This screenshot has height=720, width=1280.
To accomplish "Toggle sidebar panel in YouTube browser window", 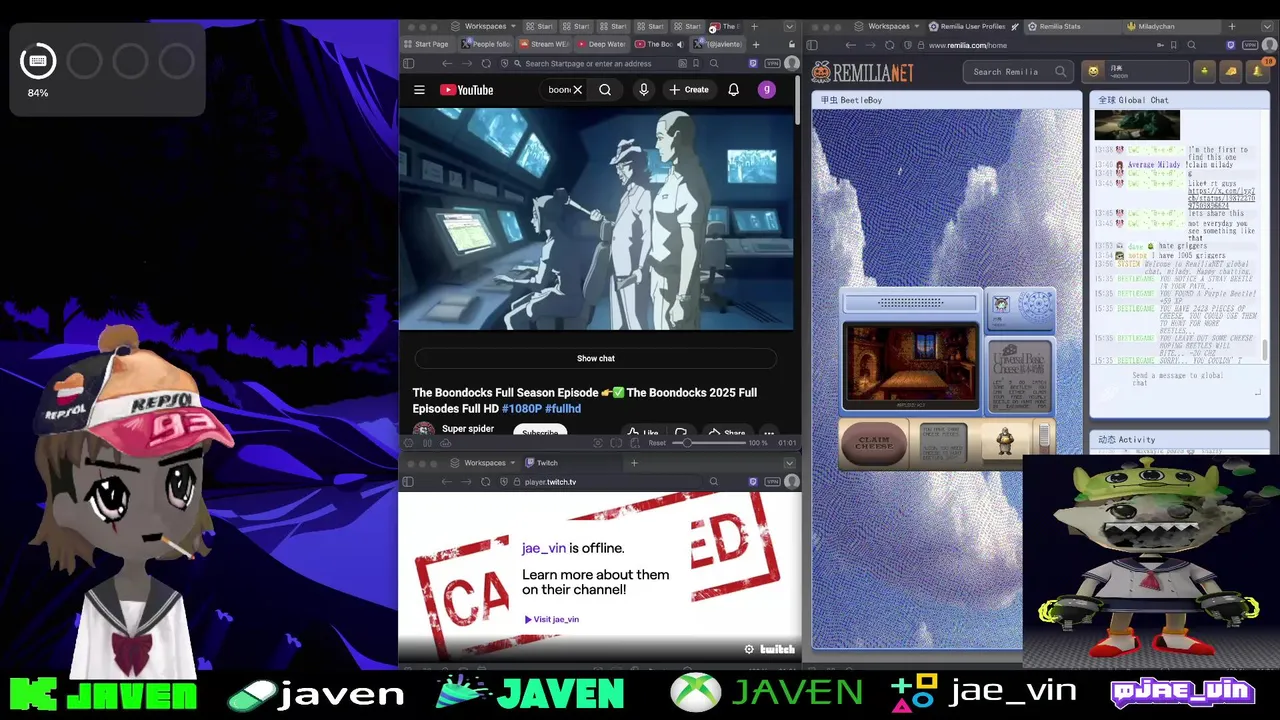I will [x=408, y=63].
